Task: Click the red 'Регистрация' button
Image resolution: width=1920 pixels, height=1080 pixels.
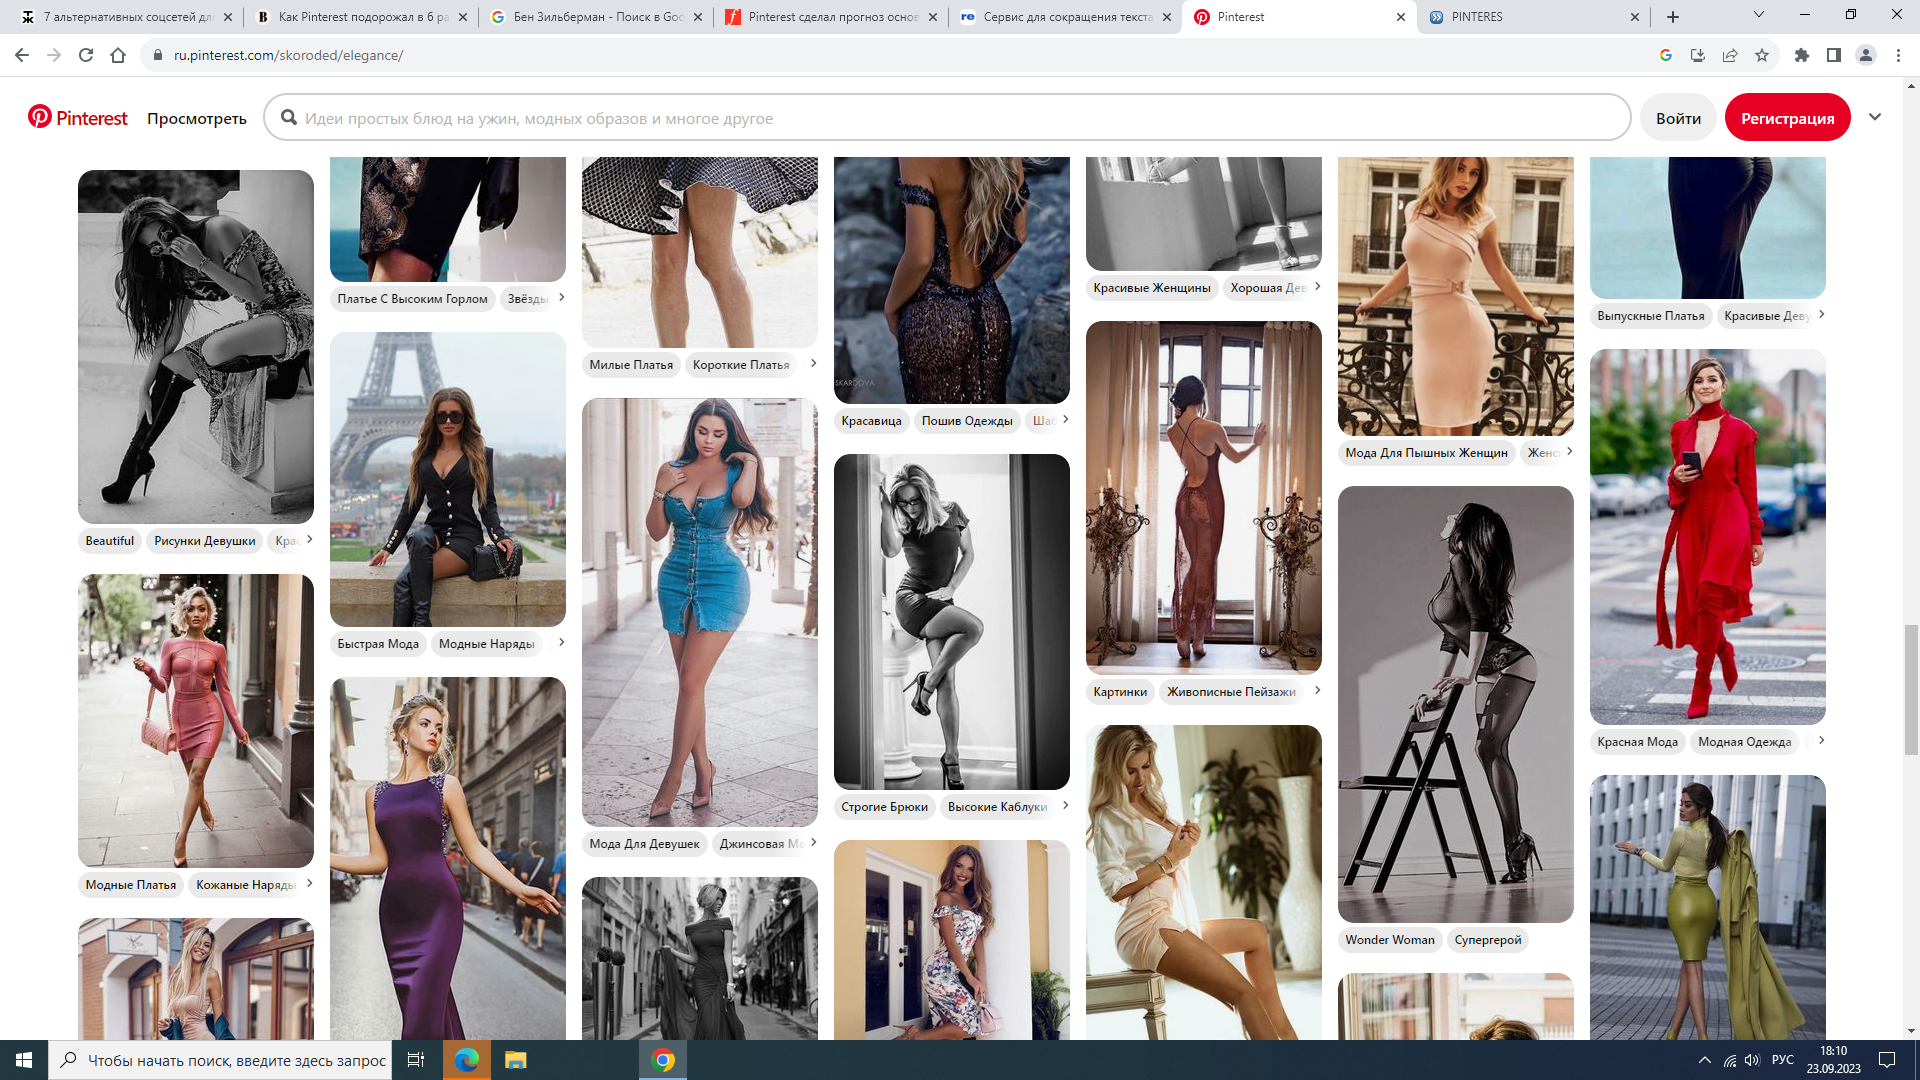Action: [x=1787, y=118]
